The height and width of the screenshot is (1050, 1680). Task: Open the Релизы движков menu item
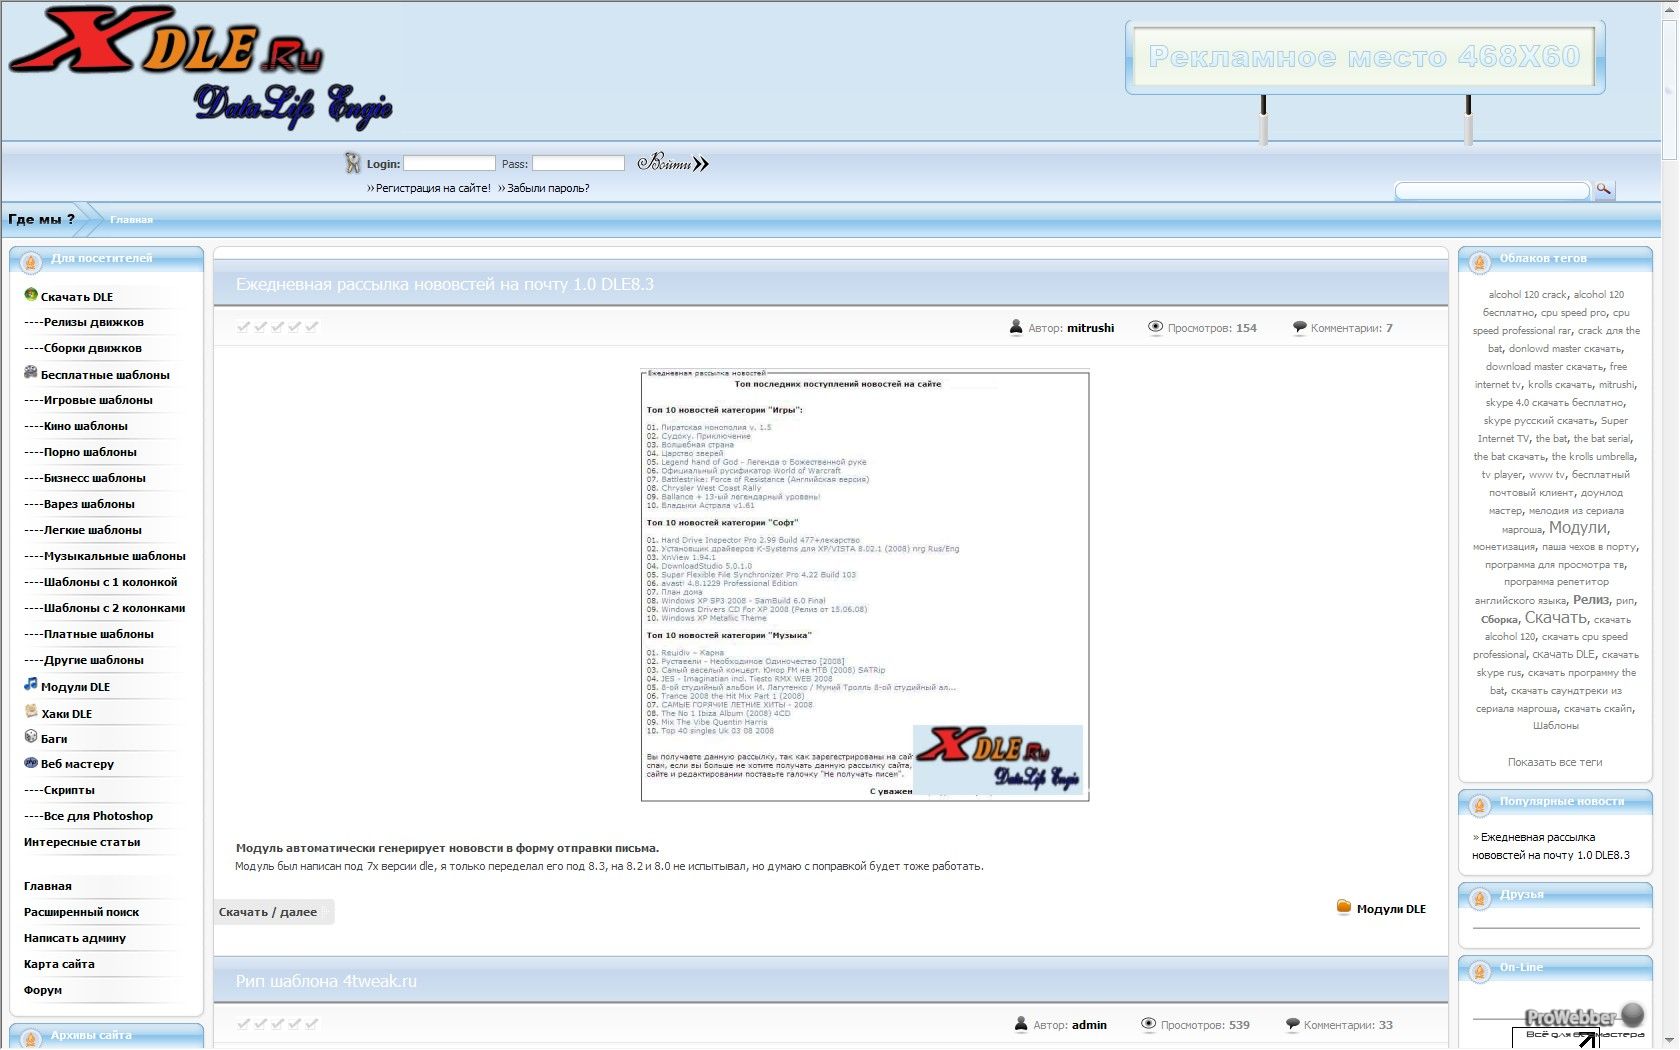tap(84, 322)
